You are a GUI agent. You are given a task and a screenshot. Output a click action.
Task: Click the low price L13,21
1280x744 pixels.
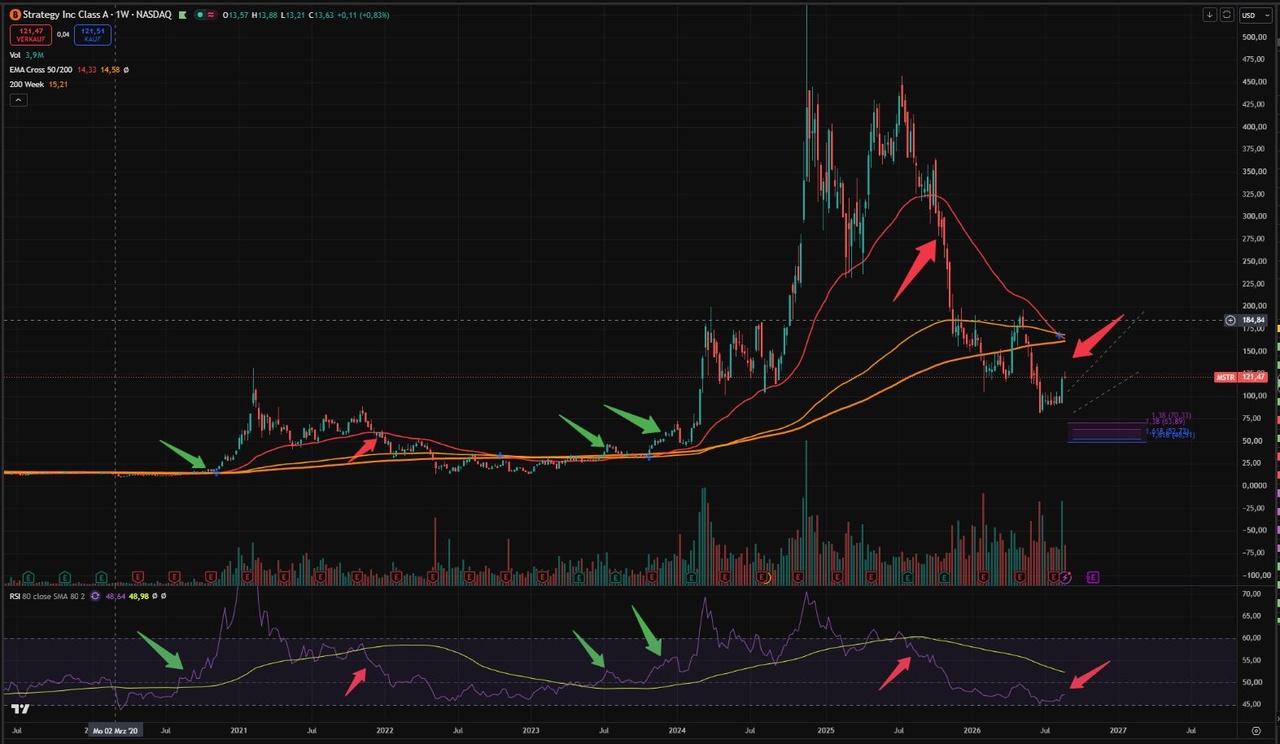294,15
